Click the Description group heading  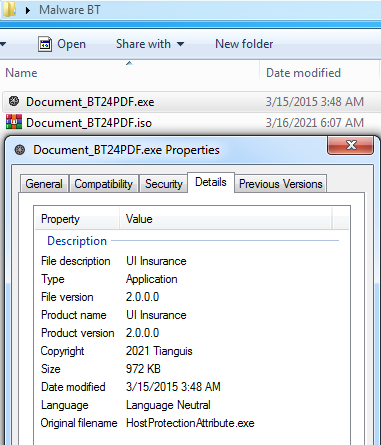[x=77, y=241]
